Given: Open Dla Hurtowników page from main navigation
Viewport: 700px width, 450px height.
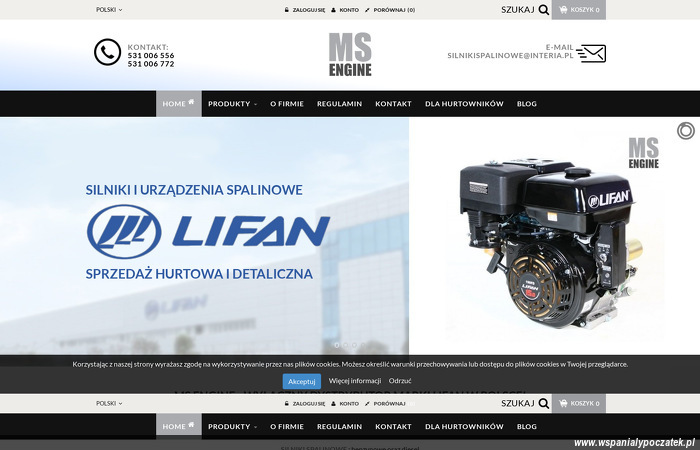Looking at the screenshot, I should (464, 104).
